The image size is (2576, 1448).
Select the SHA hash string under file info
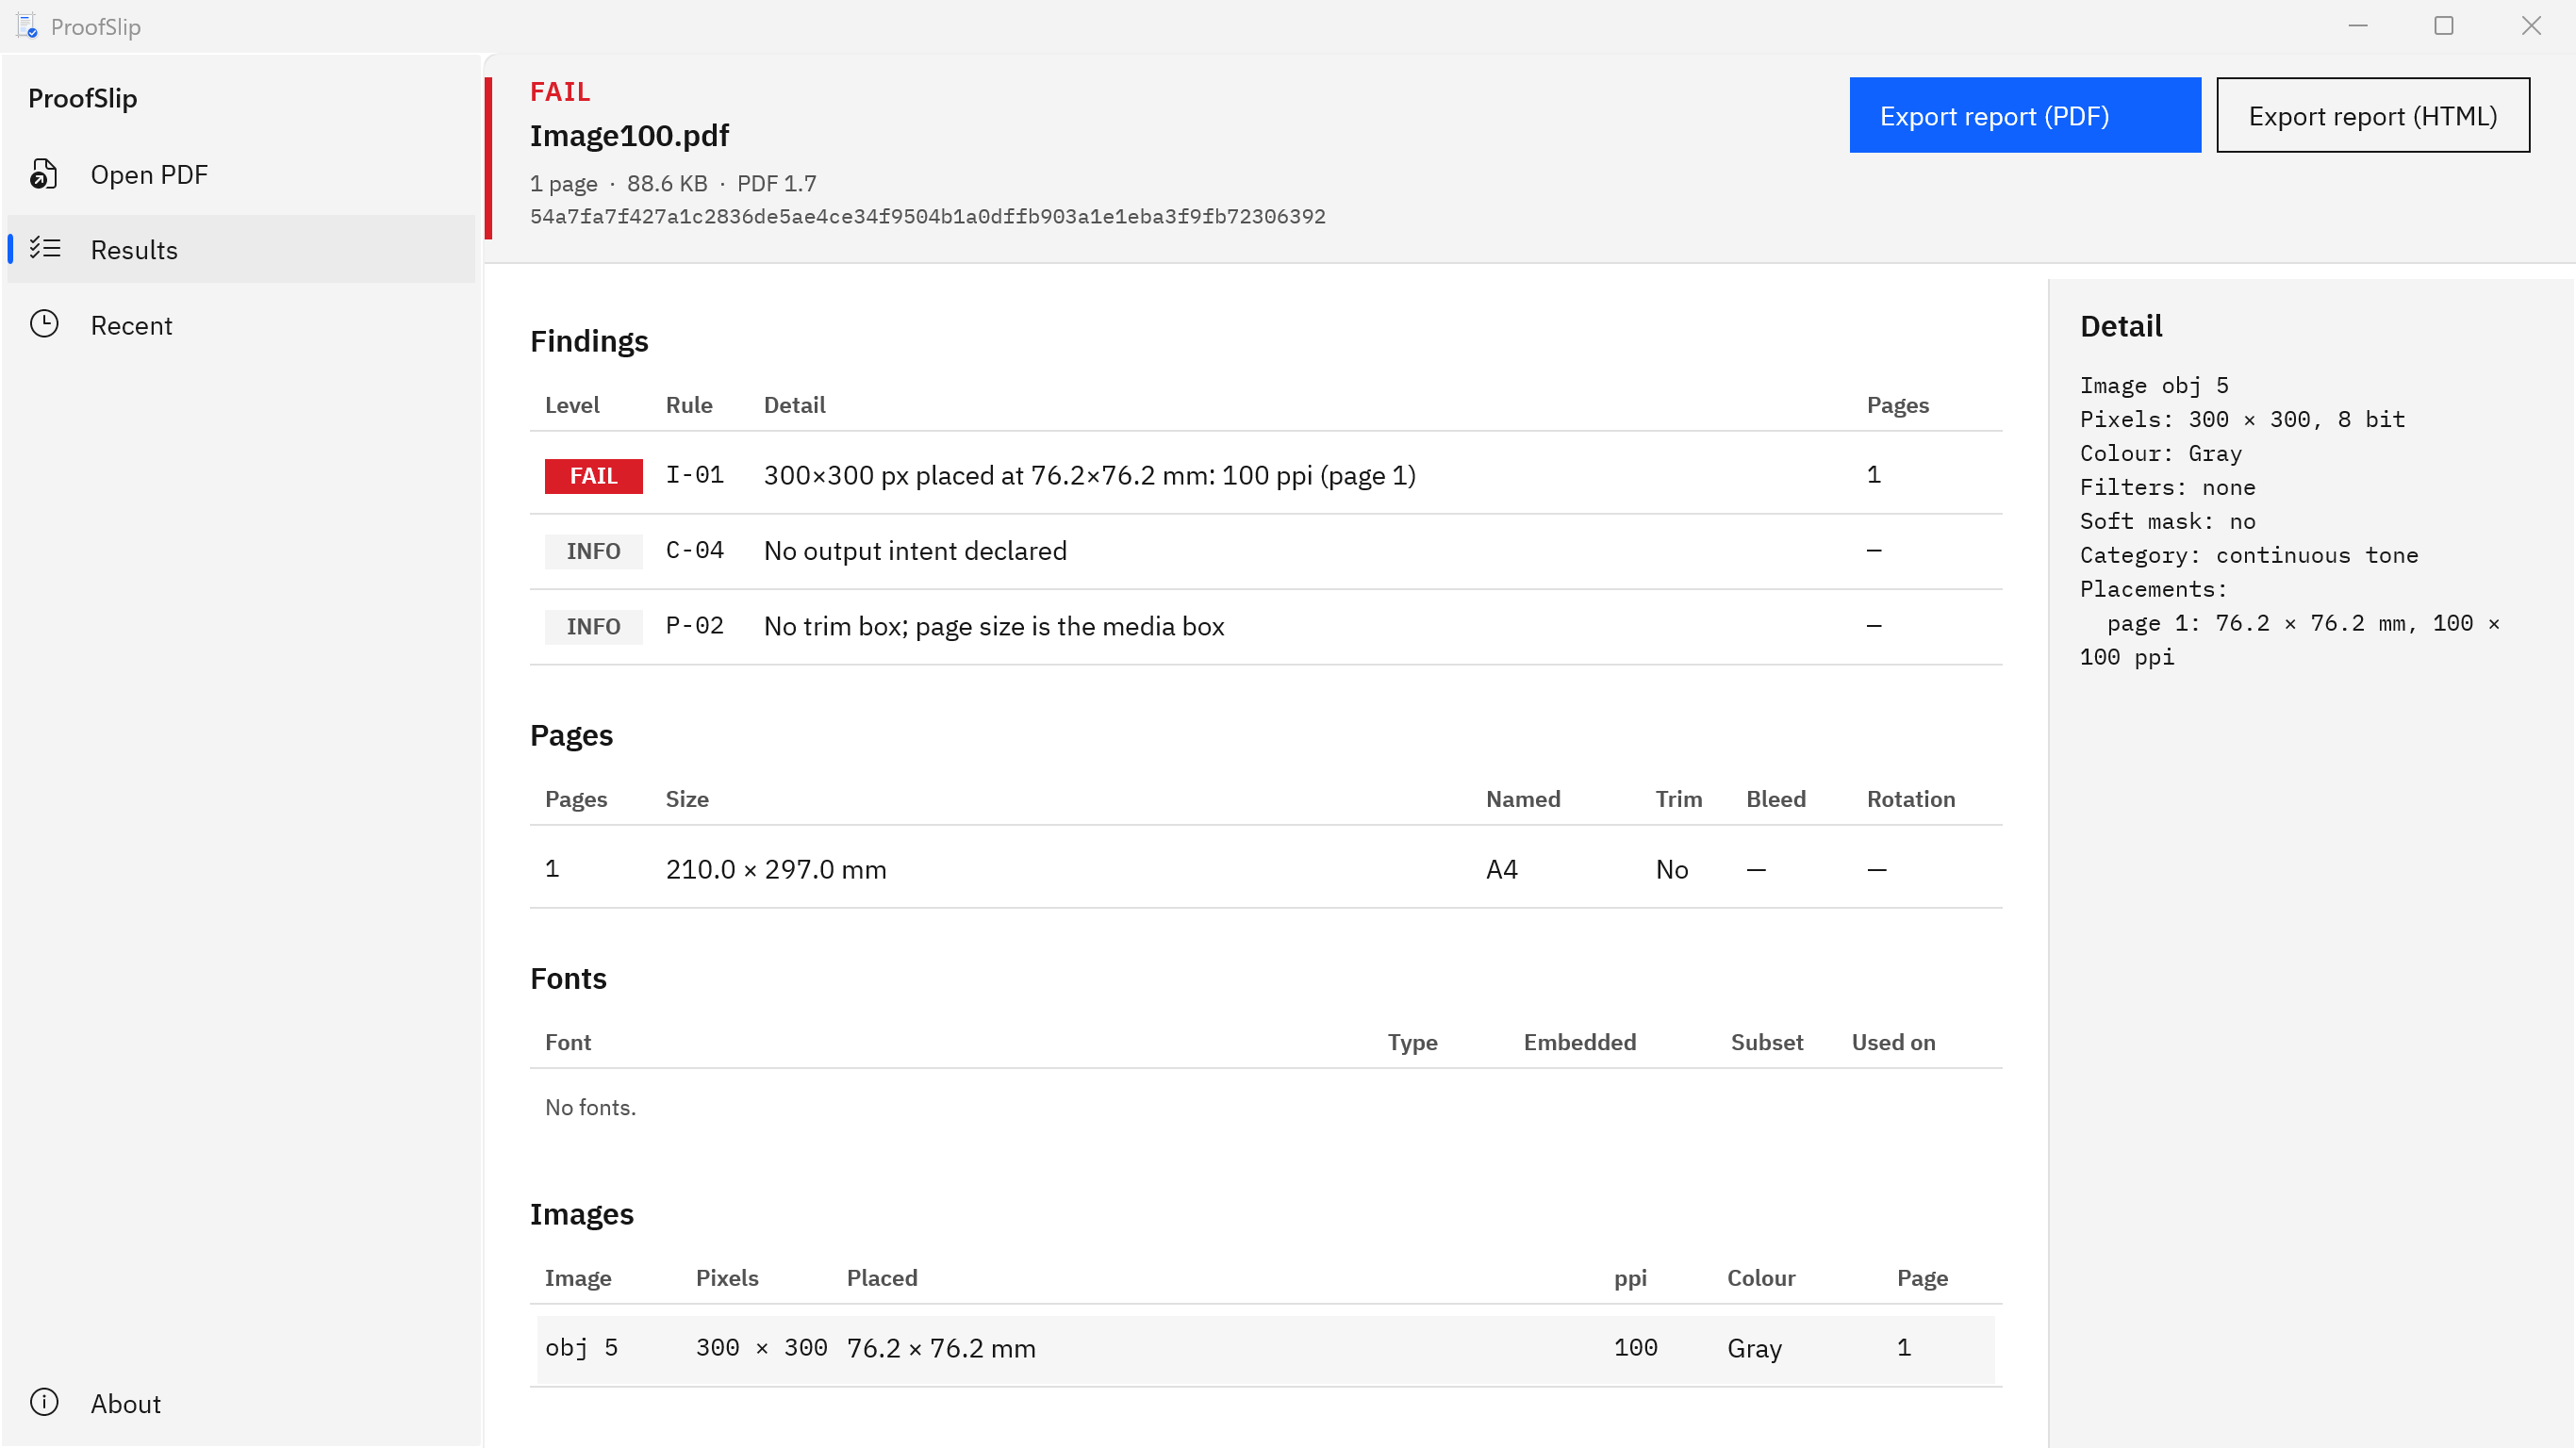tap(927, 217)
